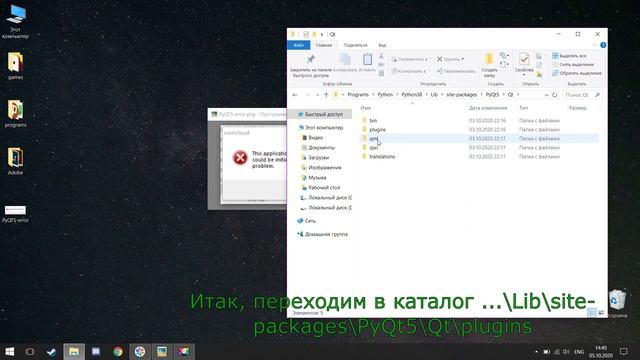
Task: Click the Explorer help question icon
Action: tap(603, 45)
